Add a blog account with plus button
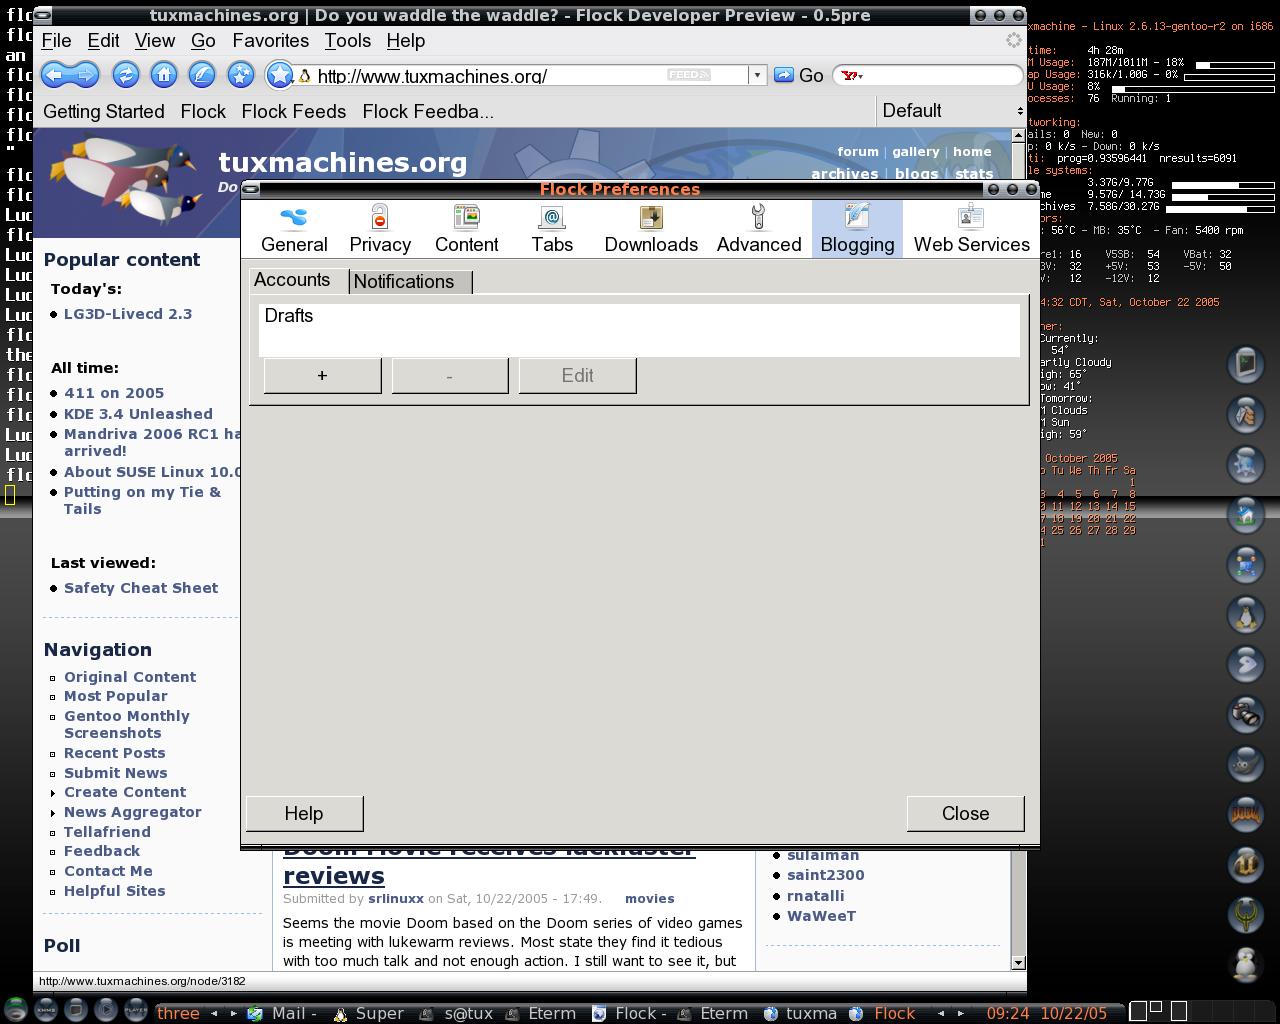This screenshot has height=1024, width=1280. point(322,375)
